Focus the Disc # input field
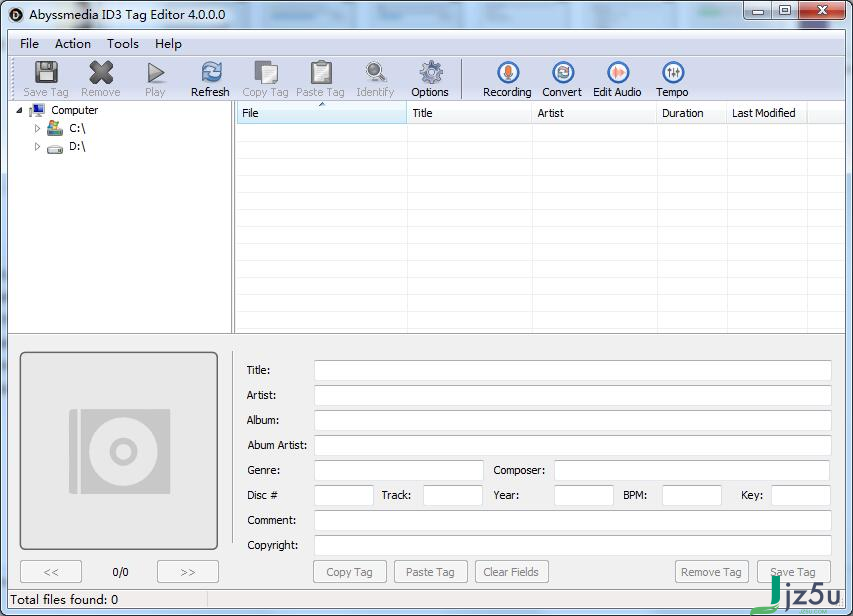Screen dimensions: 853x616 click(344, 495)
